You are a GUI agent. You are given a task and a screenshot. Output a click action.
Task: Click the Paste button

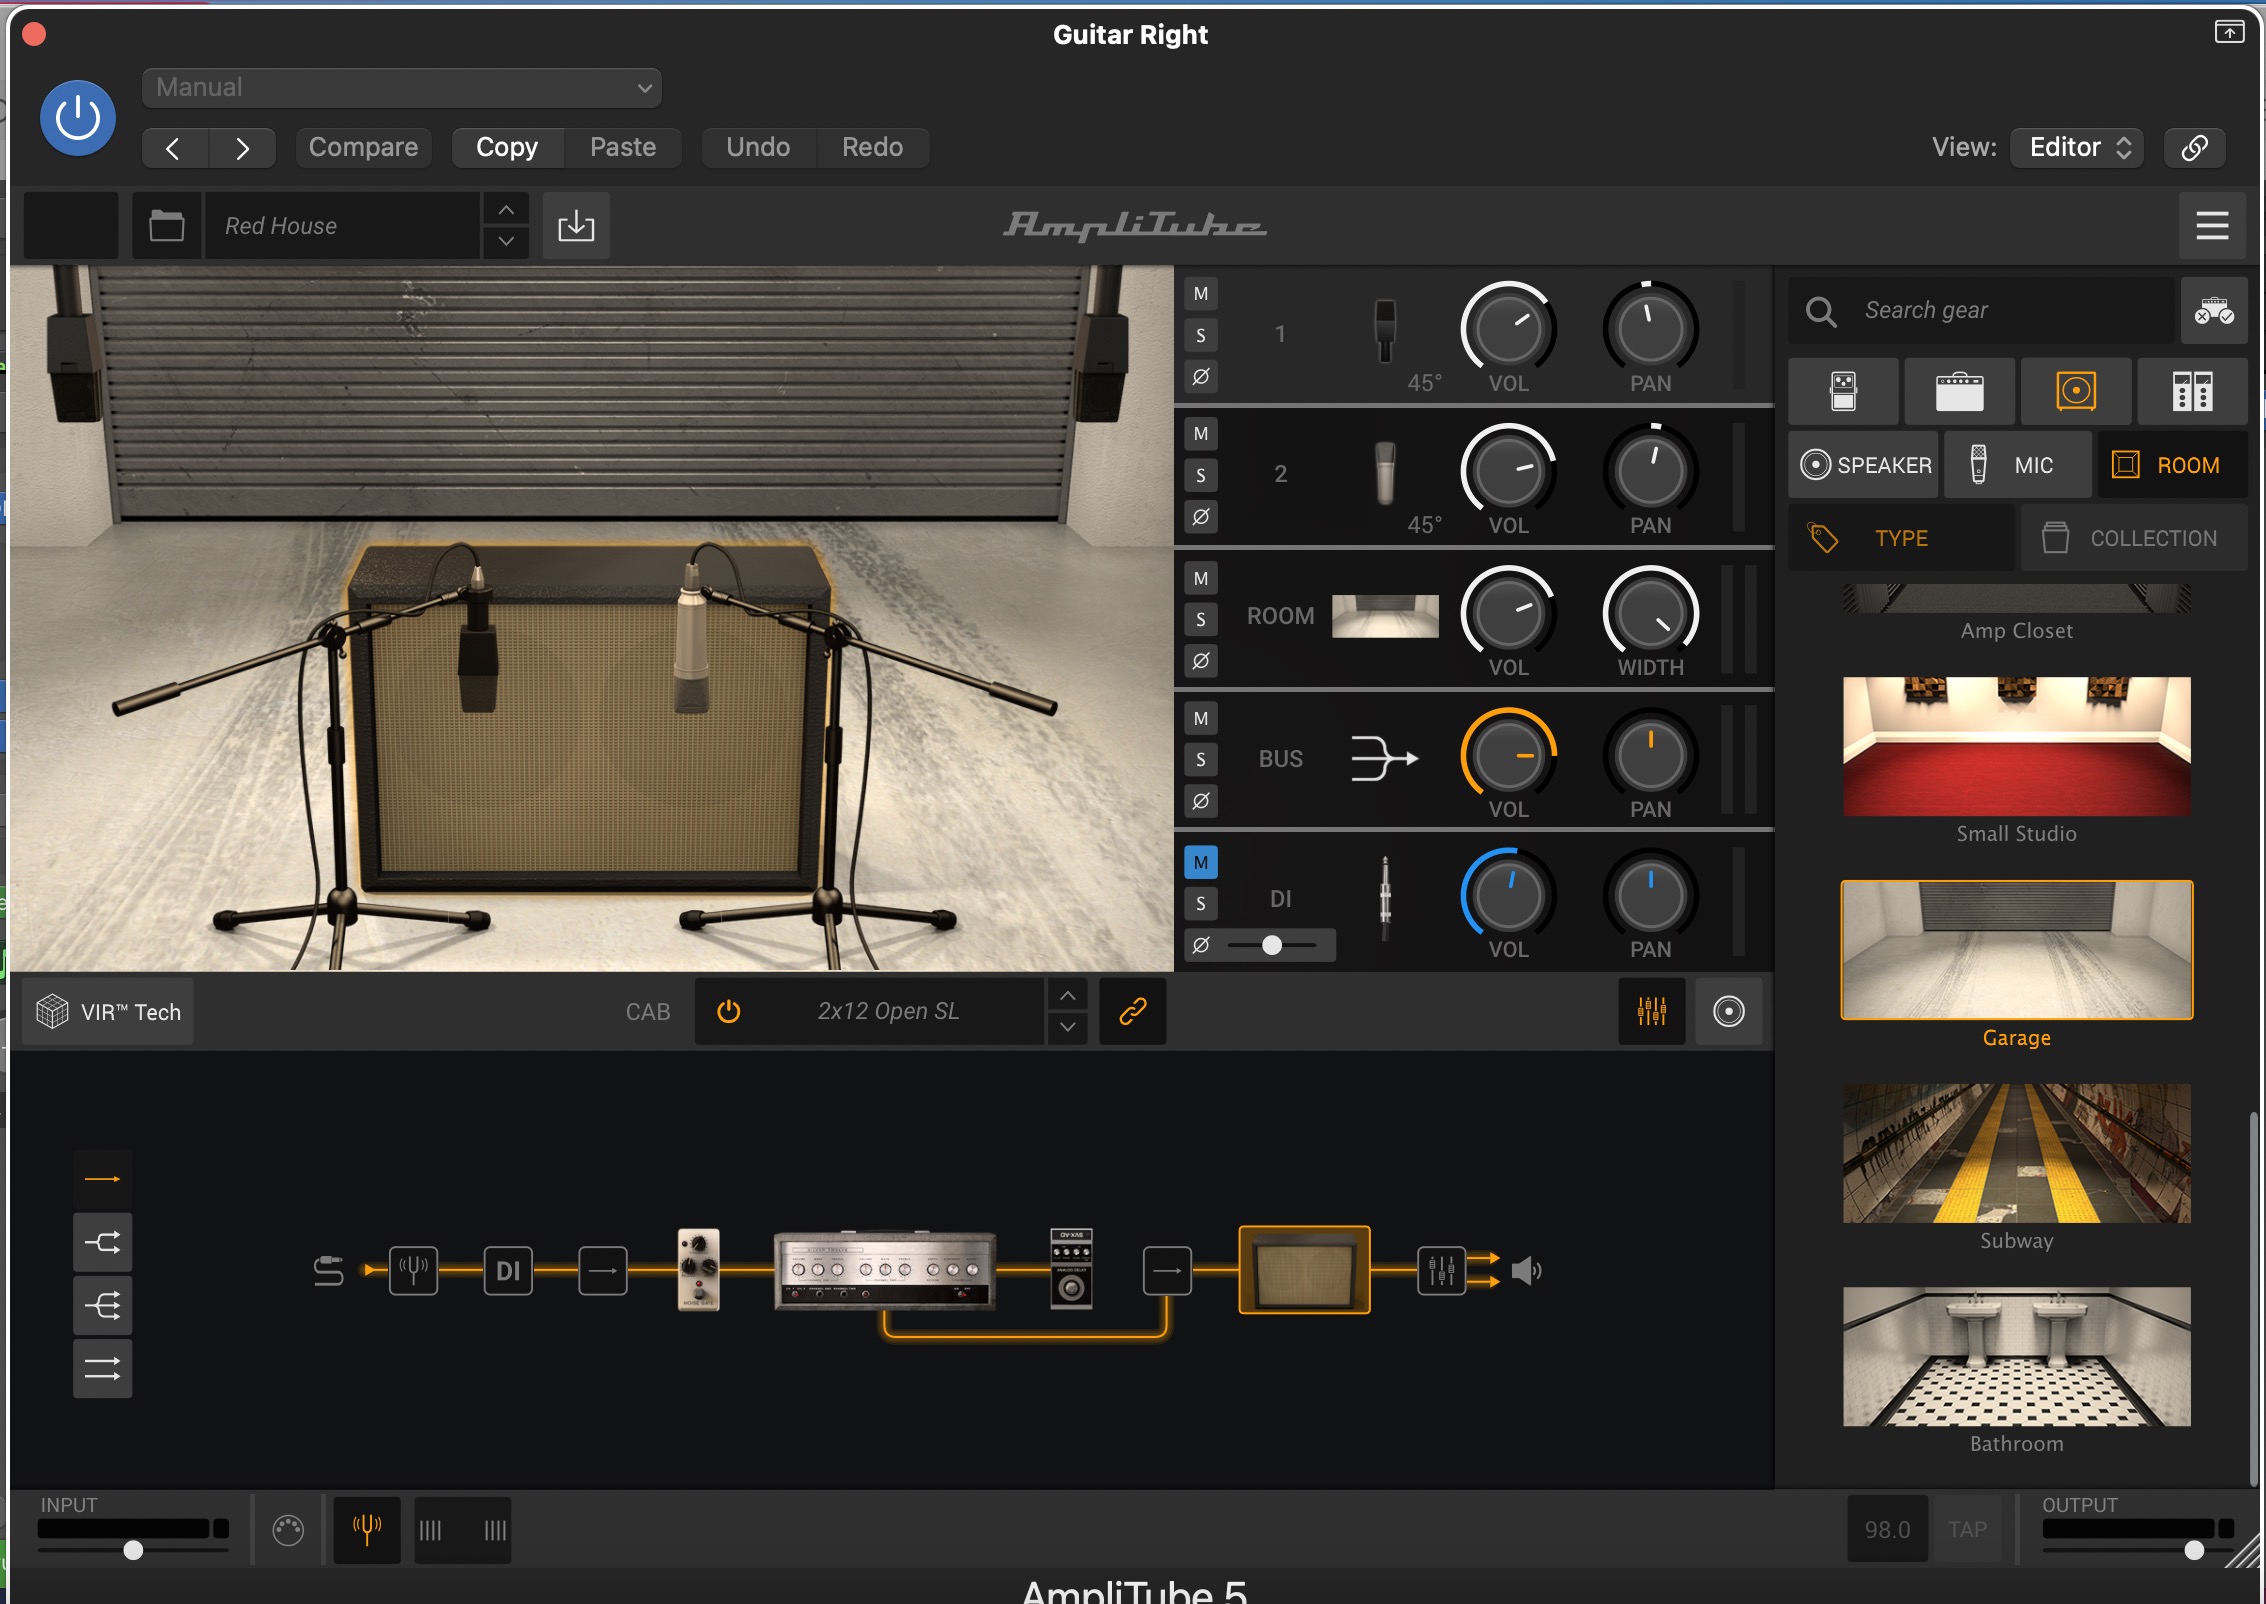click(x=623, y=148)
